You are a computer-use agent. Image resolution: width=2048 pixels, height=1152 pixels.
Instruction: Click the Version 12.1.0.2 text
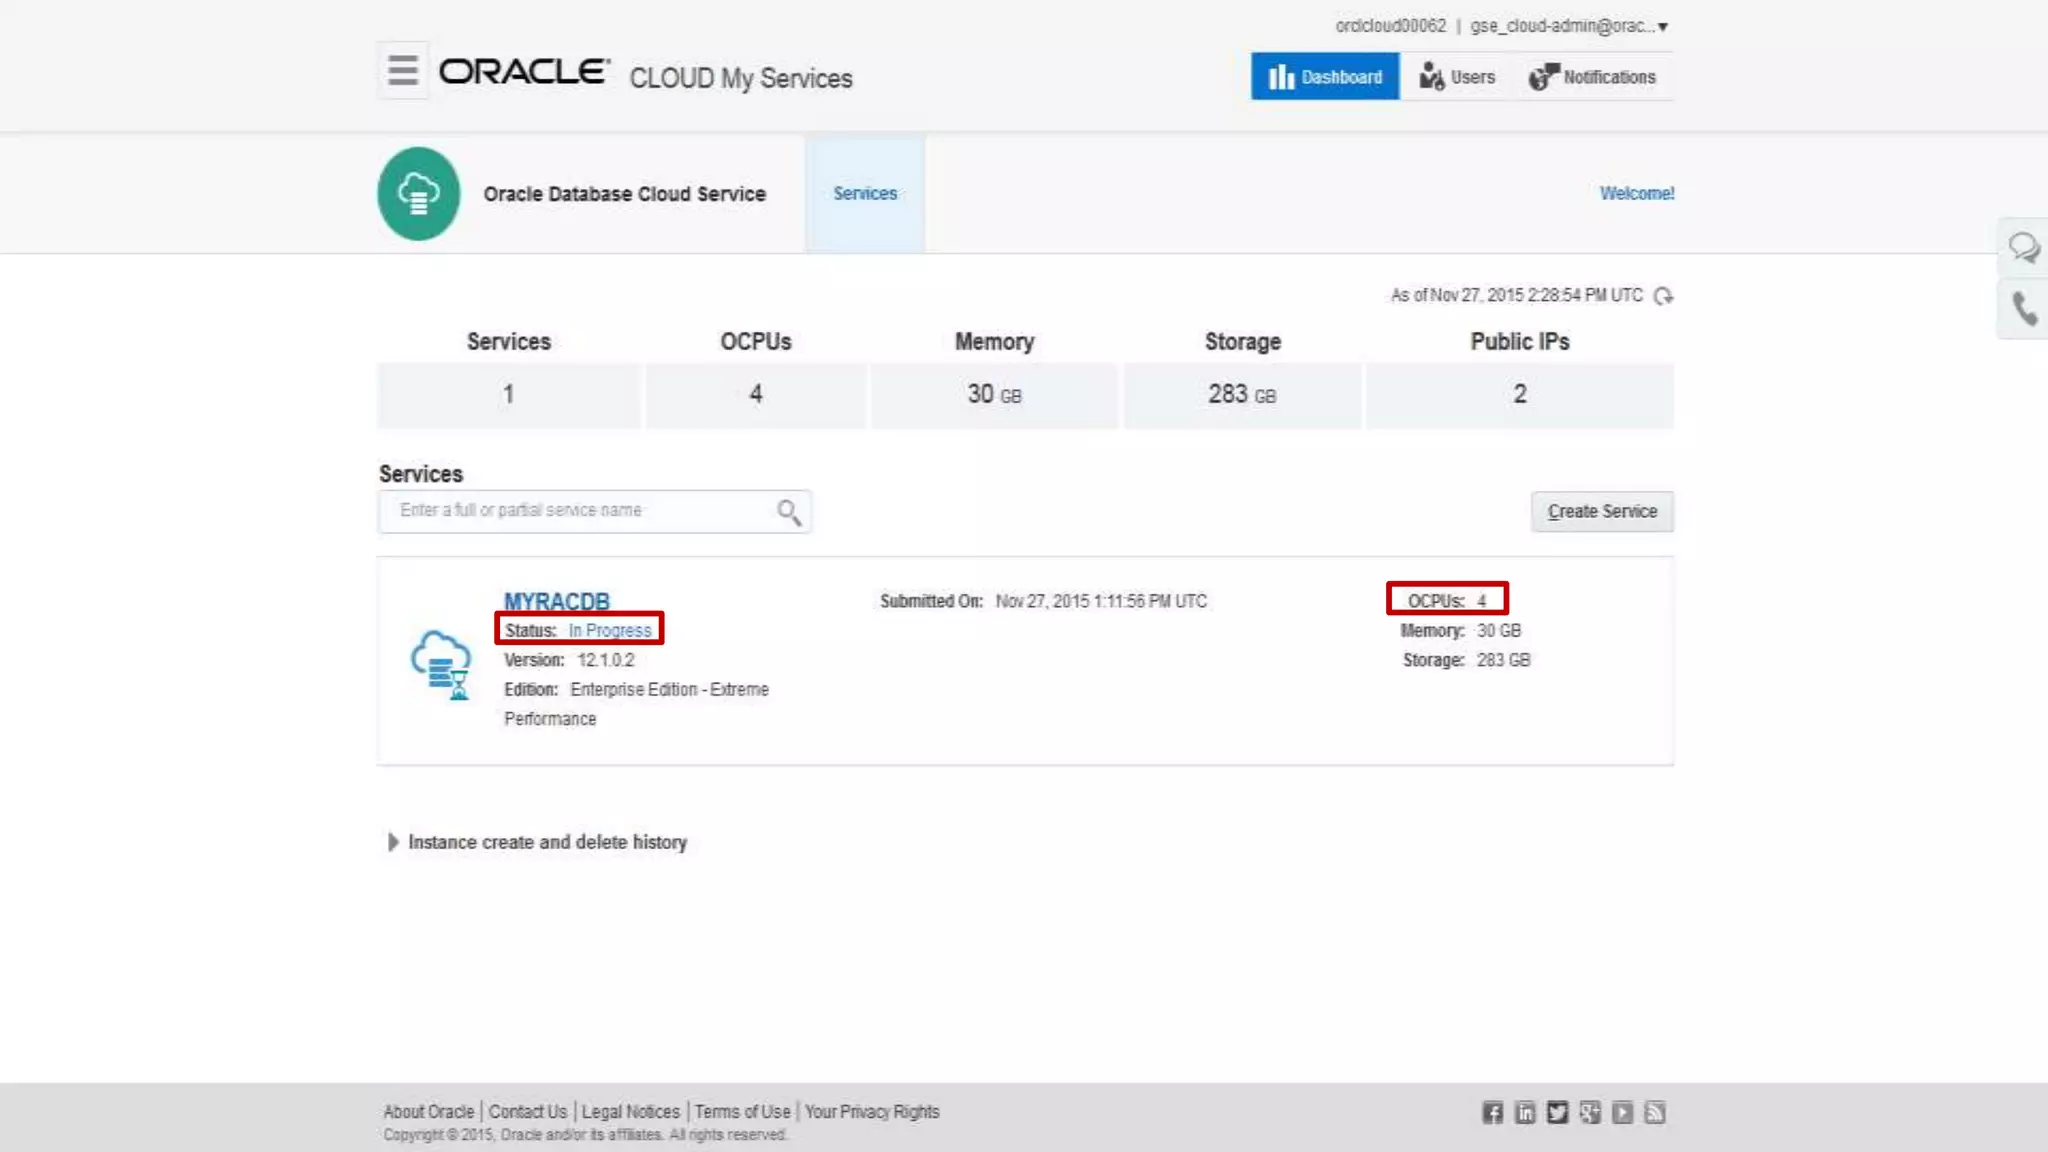569,660
